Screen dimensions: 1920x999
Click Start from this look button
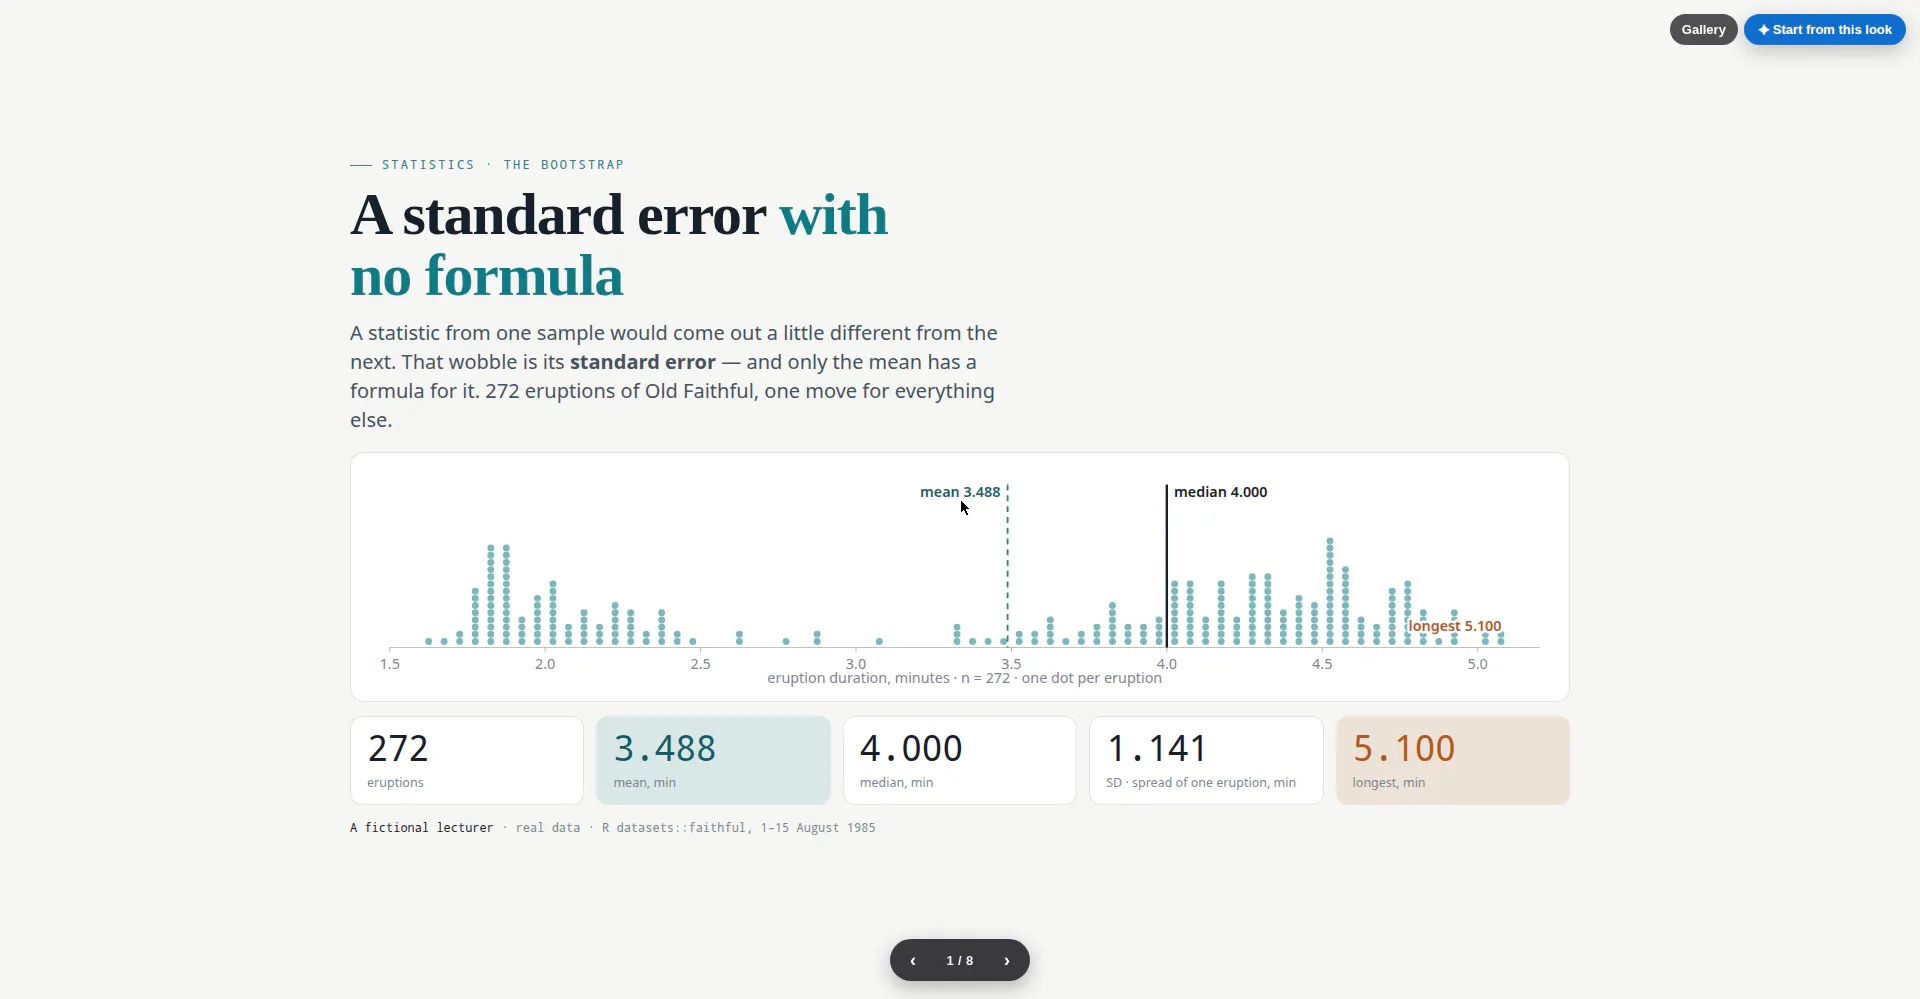[1825, 30]
